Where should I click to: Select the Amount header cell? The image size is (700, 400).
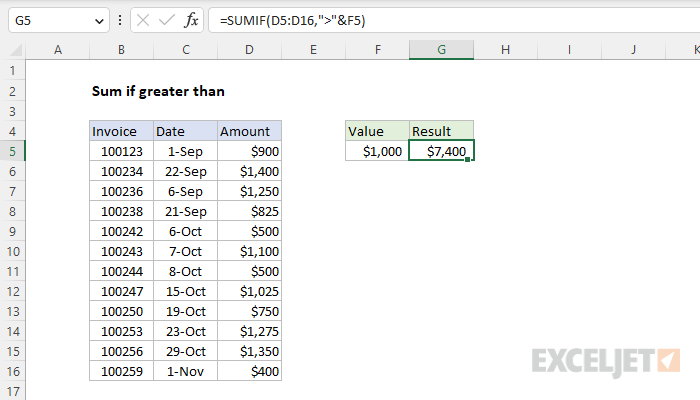coord(250,131)
